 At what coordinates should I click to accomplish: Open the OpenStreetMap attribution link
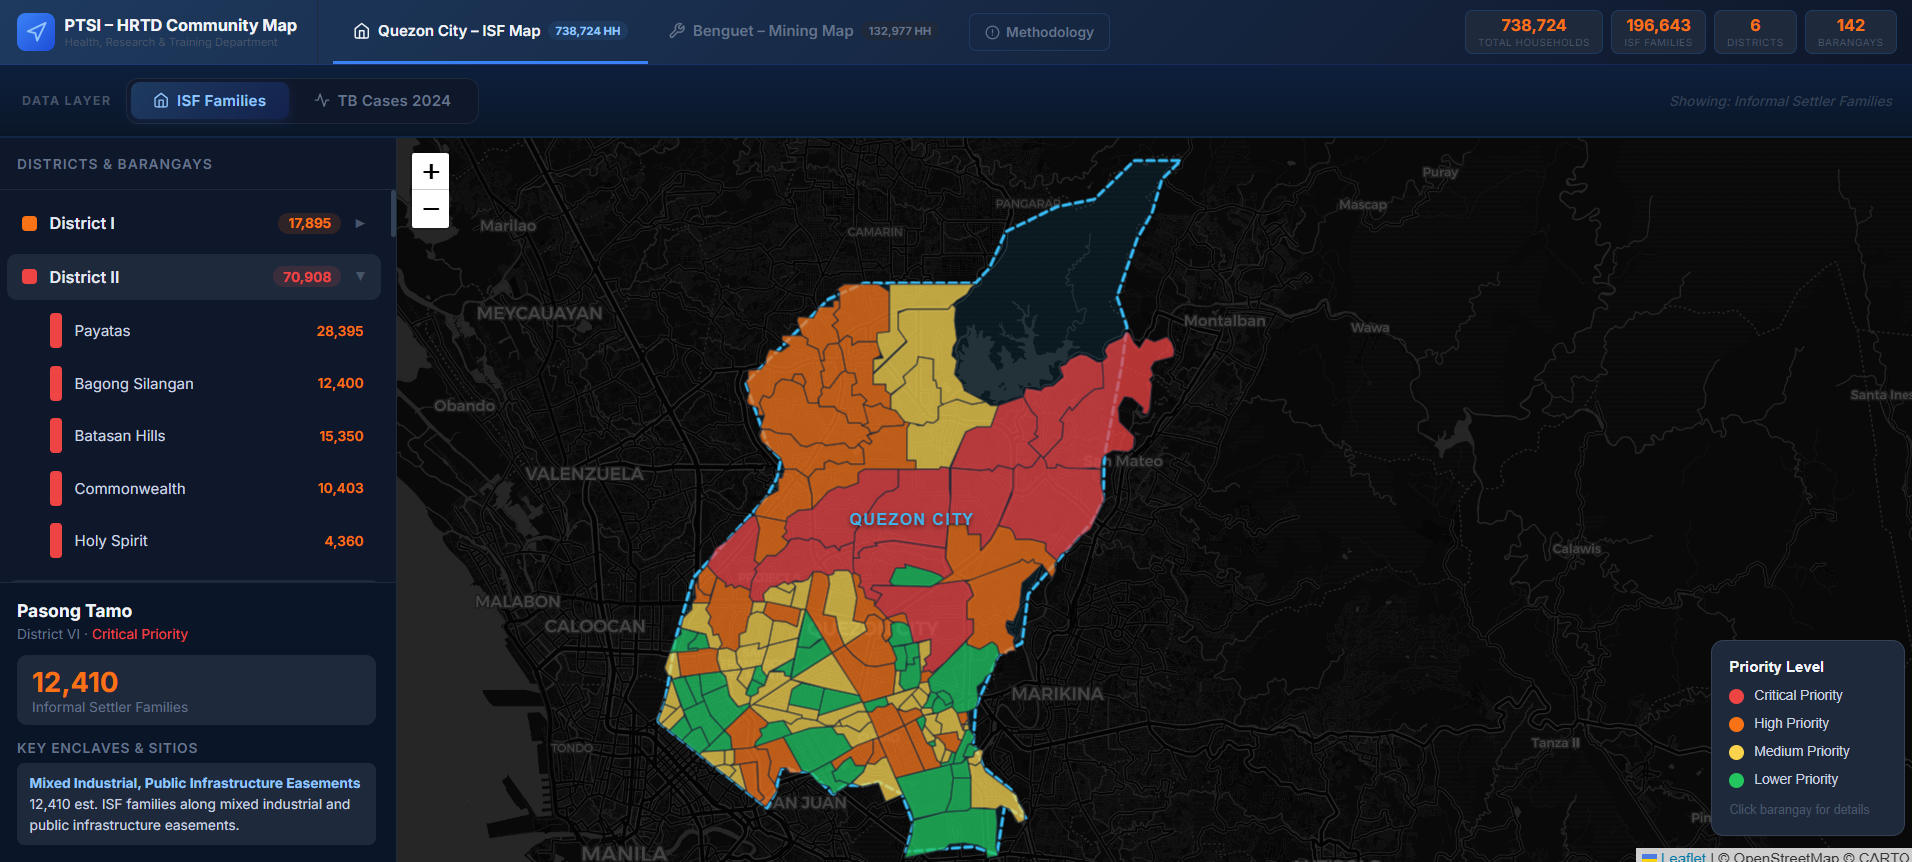point(1786,856)
